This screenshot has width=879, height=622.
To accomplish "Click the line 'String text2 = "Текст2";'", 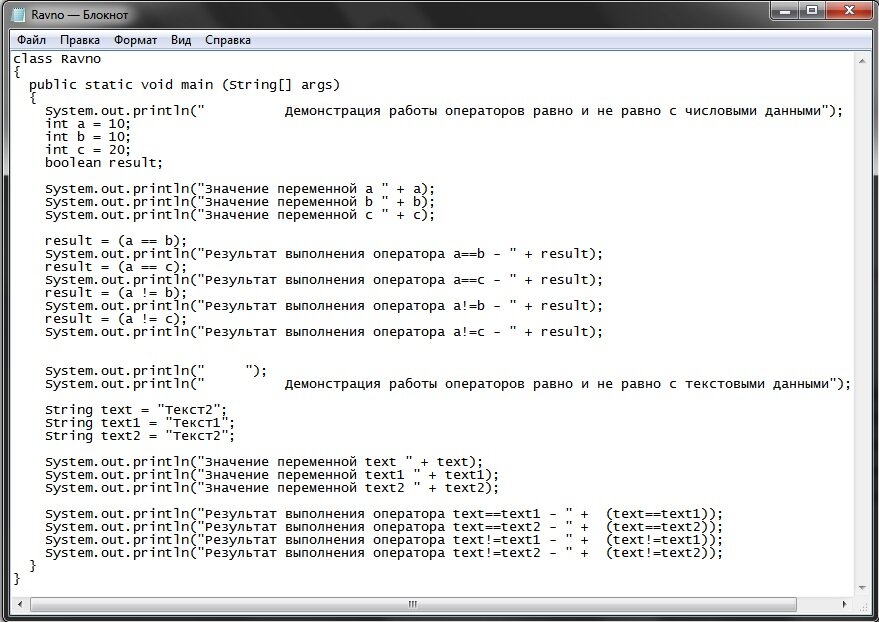I will click(140, 436).
